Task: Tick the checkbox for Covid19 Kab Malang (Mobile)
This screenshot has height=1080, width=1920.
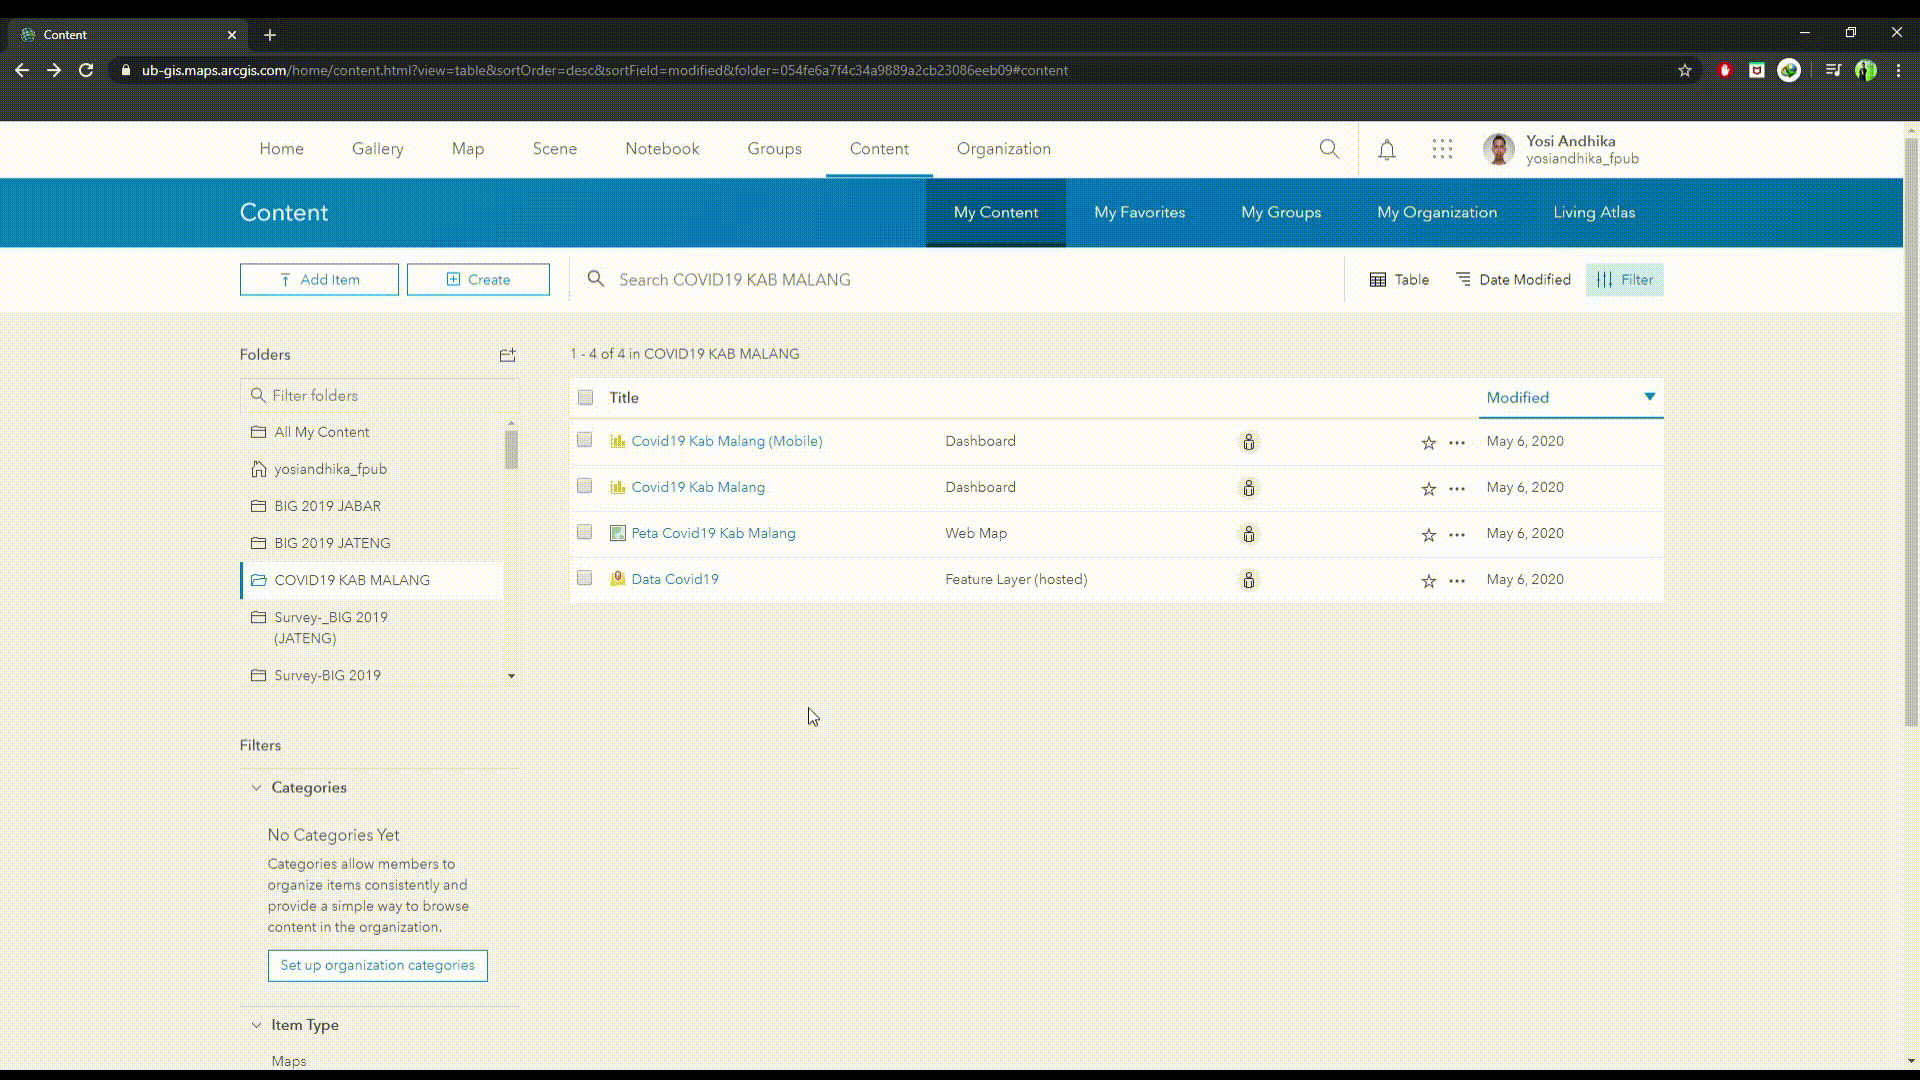Action: pos(585,440)
